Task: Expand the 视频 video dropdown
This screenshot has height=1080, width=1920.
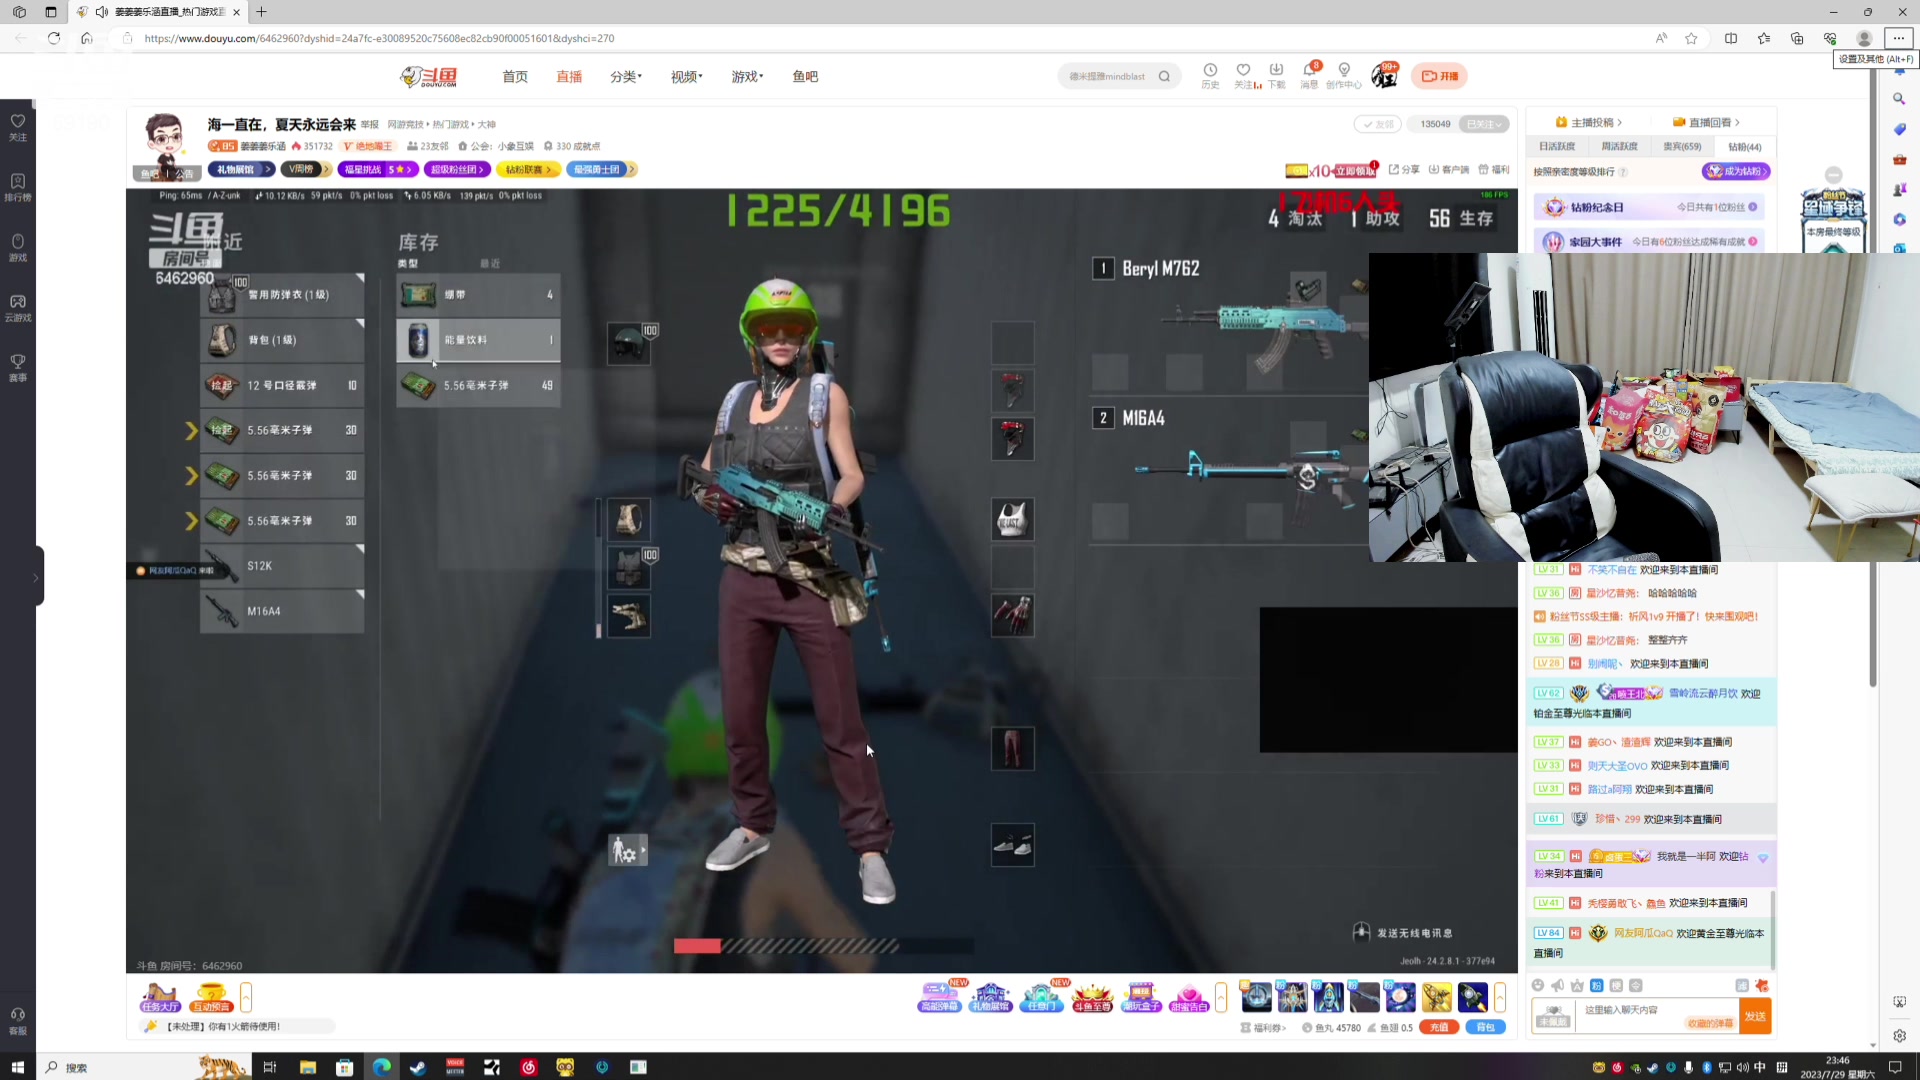Action: tap(686, 76)
